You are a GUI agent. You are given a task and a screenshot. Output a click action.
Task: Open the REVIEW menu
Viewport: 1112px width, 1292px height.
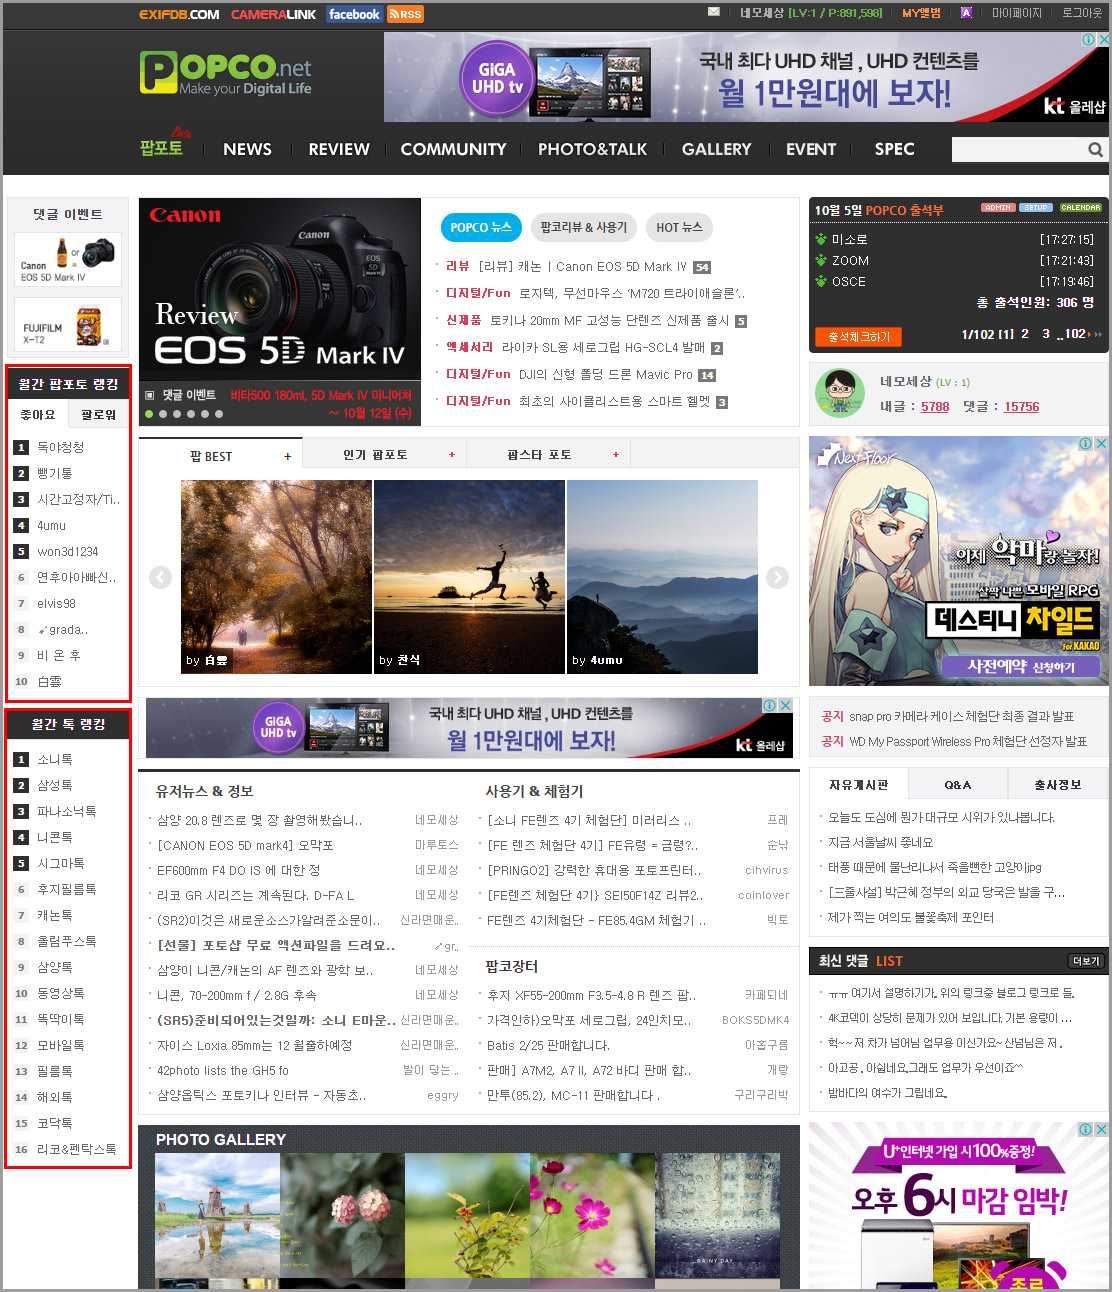click(x=339, y=149)
